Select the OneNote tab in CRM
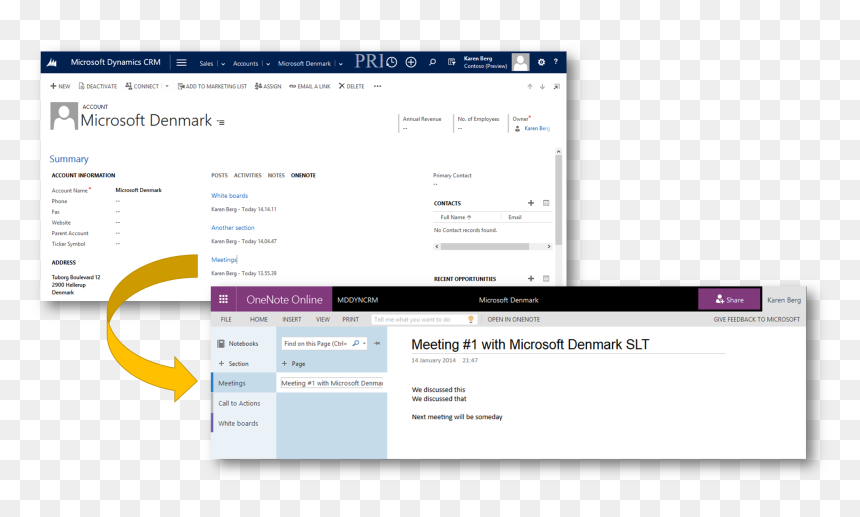 coord(303,175)
